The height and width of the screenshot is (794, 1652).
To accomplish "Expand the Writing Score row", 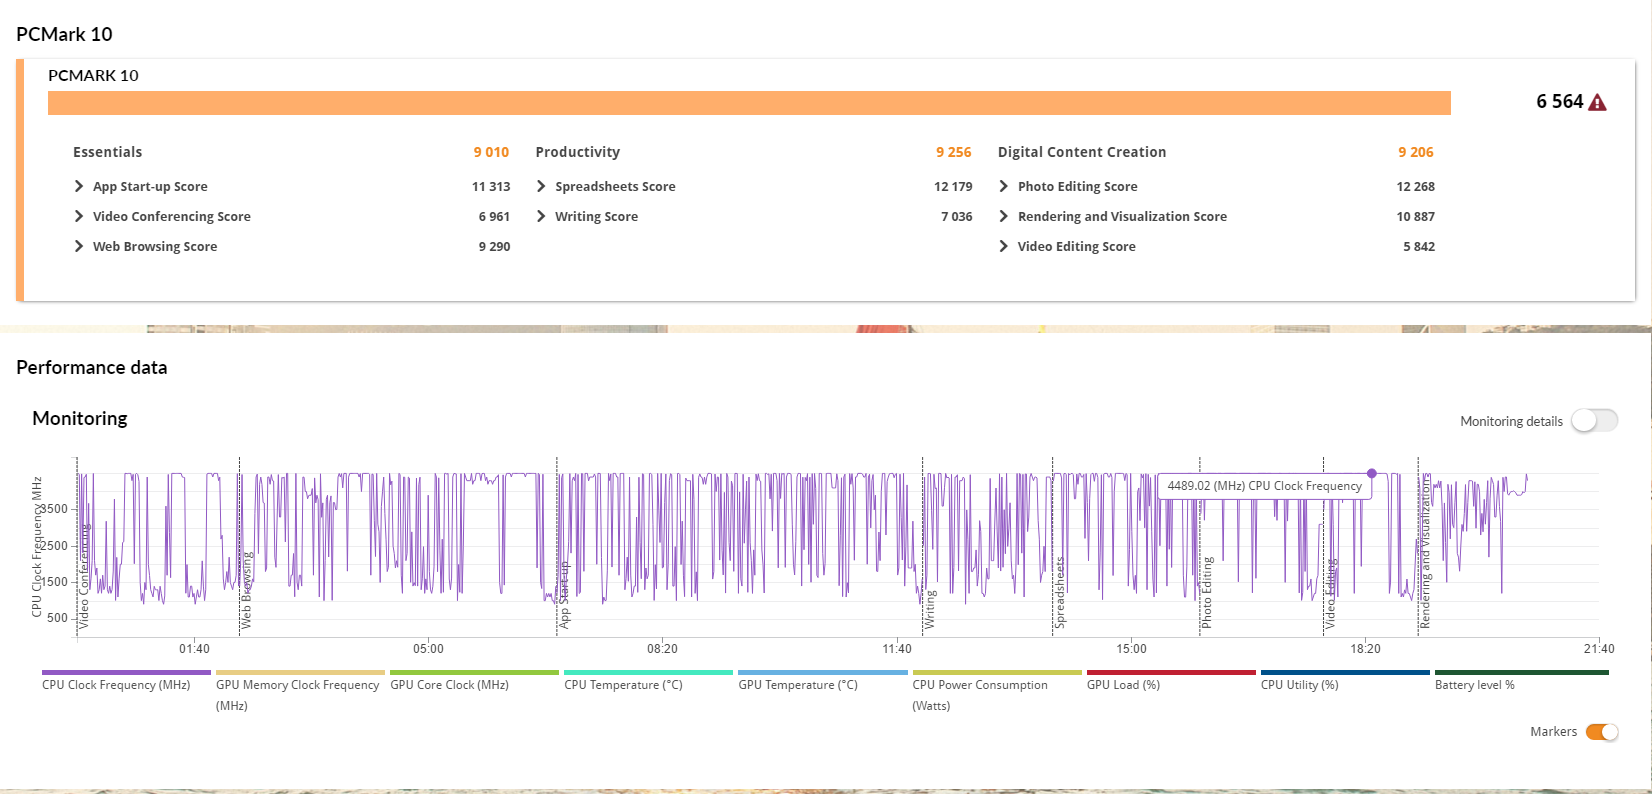I will pos(541,216).
